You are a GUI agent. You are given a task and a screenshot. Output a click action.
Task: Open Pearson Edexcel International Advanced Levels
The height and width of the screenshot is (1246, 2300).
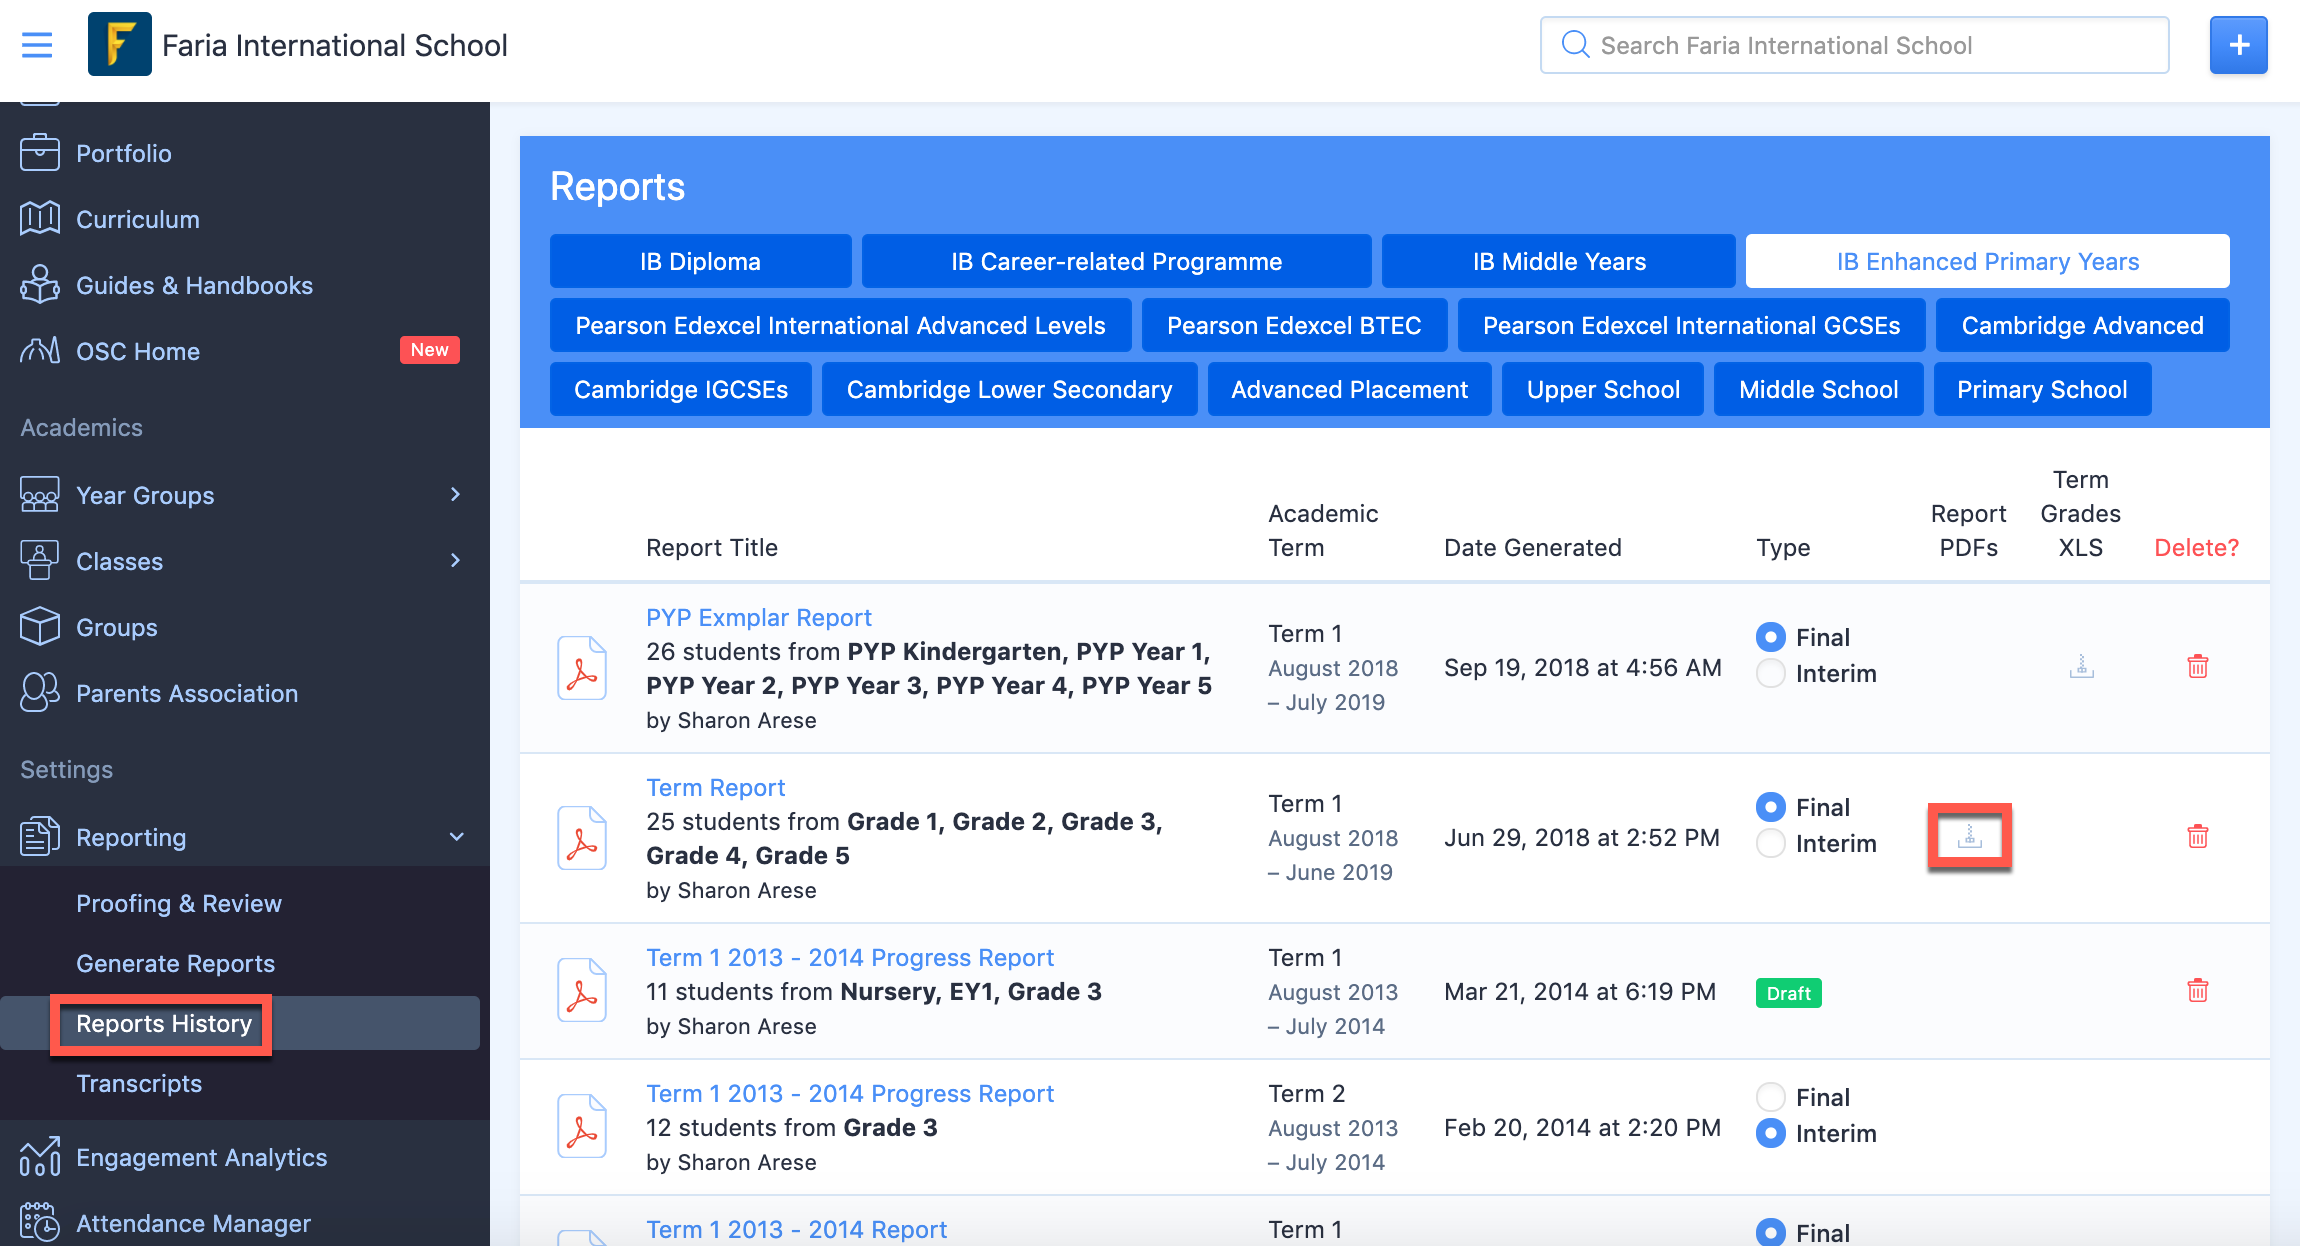[840, 325]
